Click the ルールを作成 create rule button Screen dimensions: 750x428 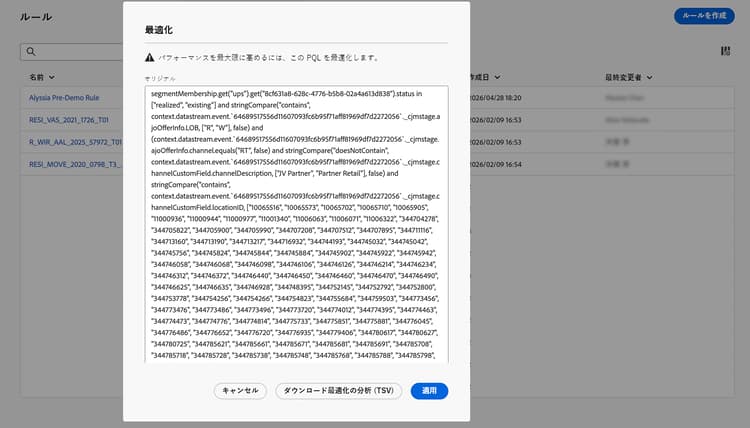coord(704,16)
